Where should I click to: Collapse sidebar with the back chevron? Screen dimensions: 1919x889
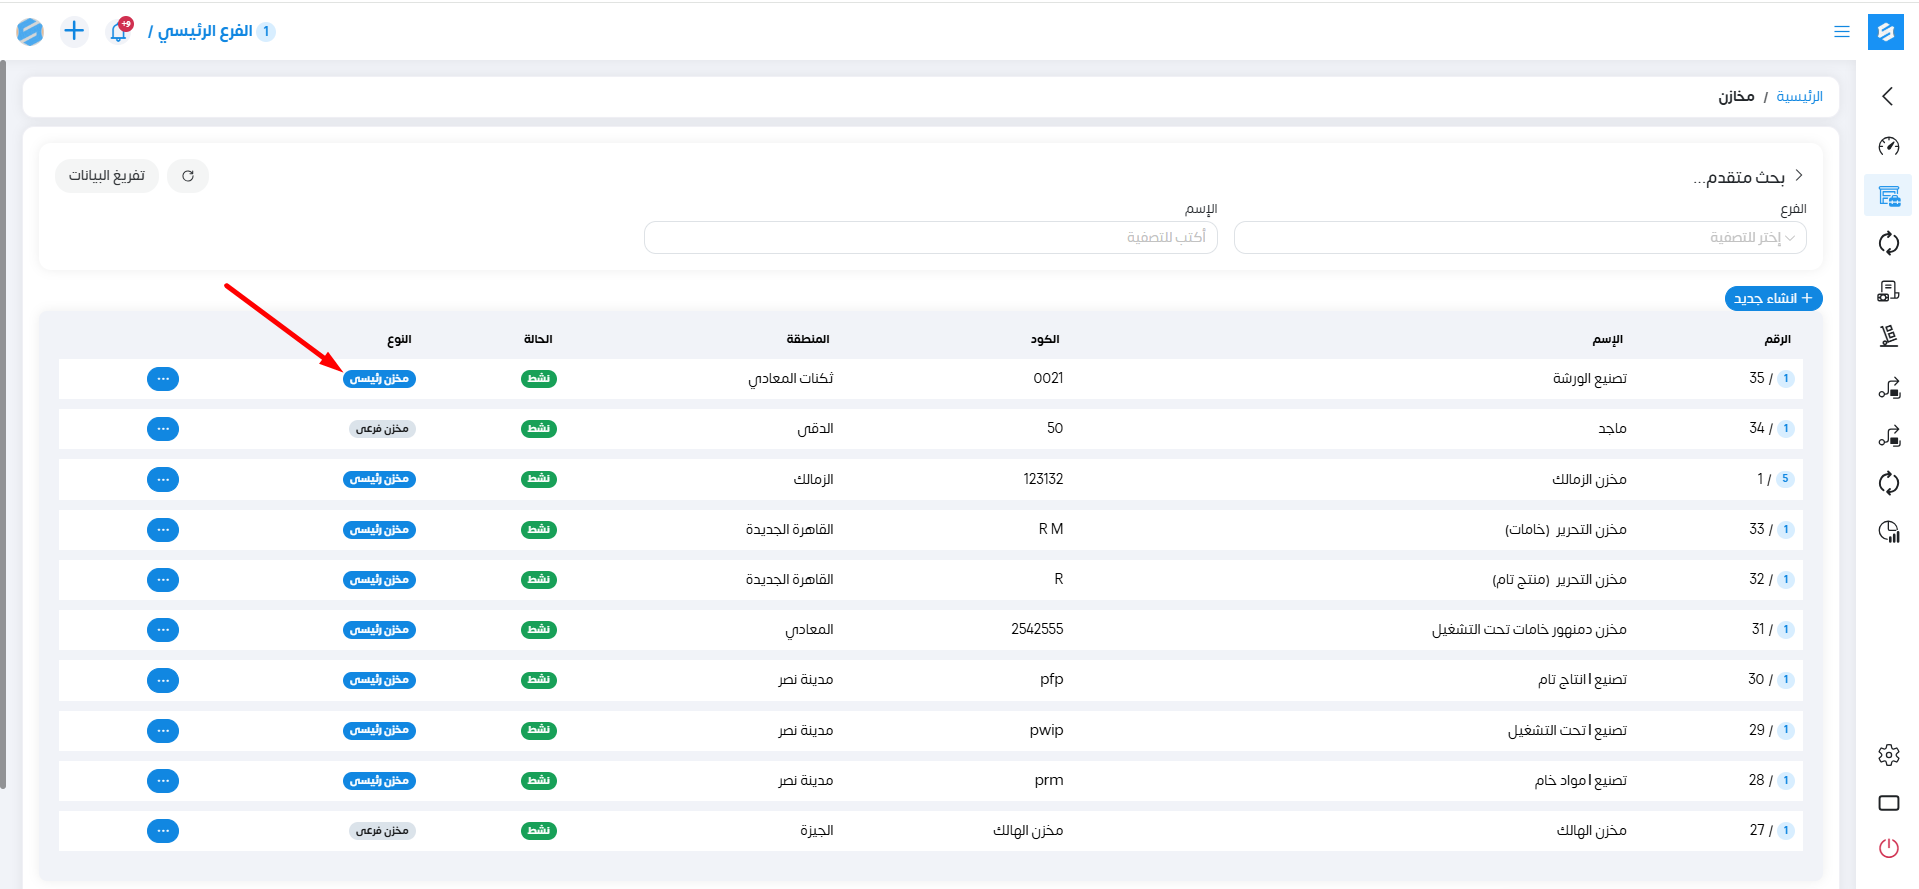[x=1888, y=96]
